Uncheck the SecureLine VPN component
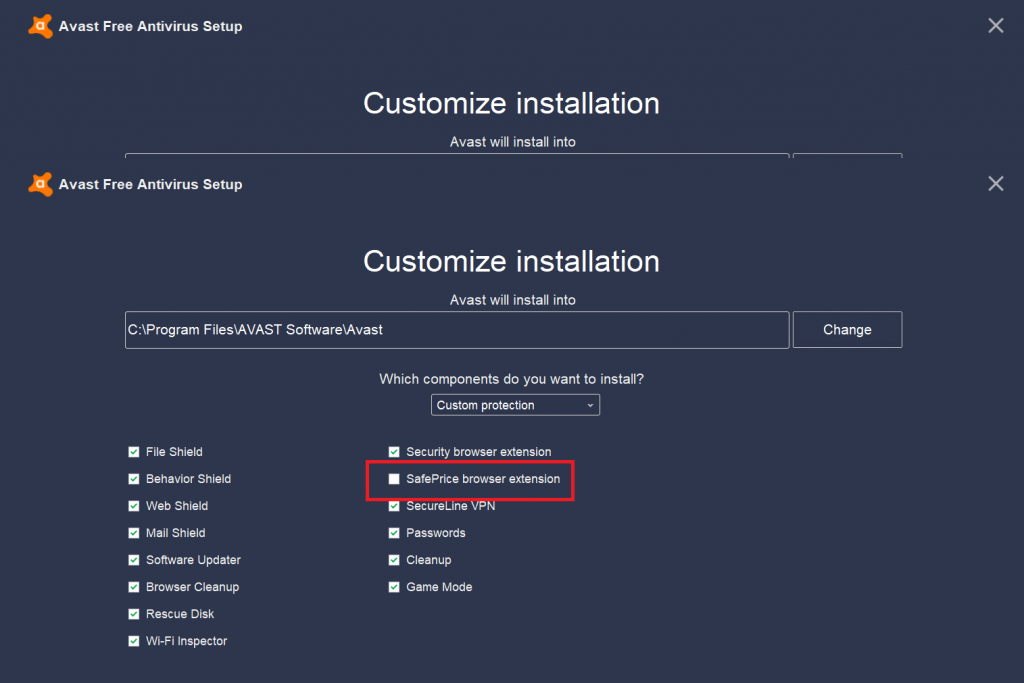Screen dimensions: 1024x683 point(394,506)
